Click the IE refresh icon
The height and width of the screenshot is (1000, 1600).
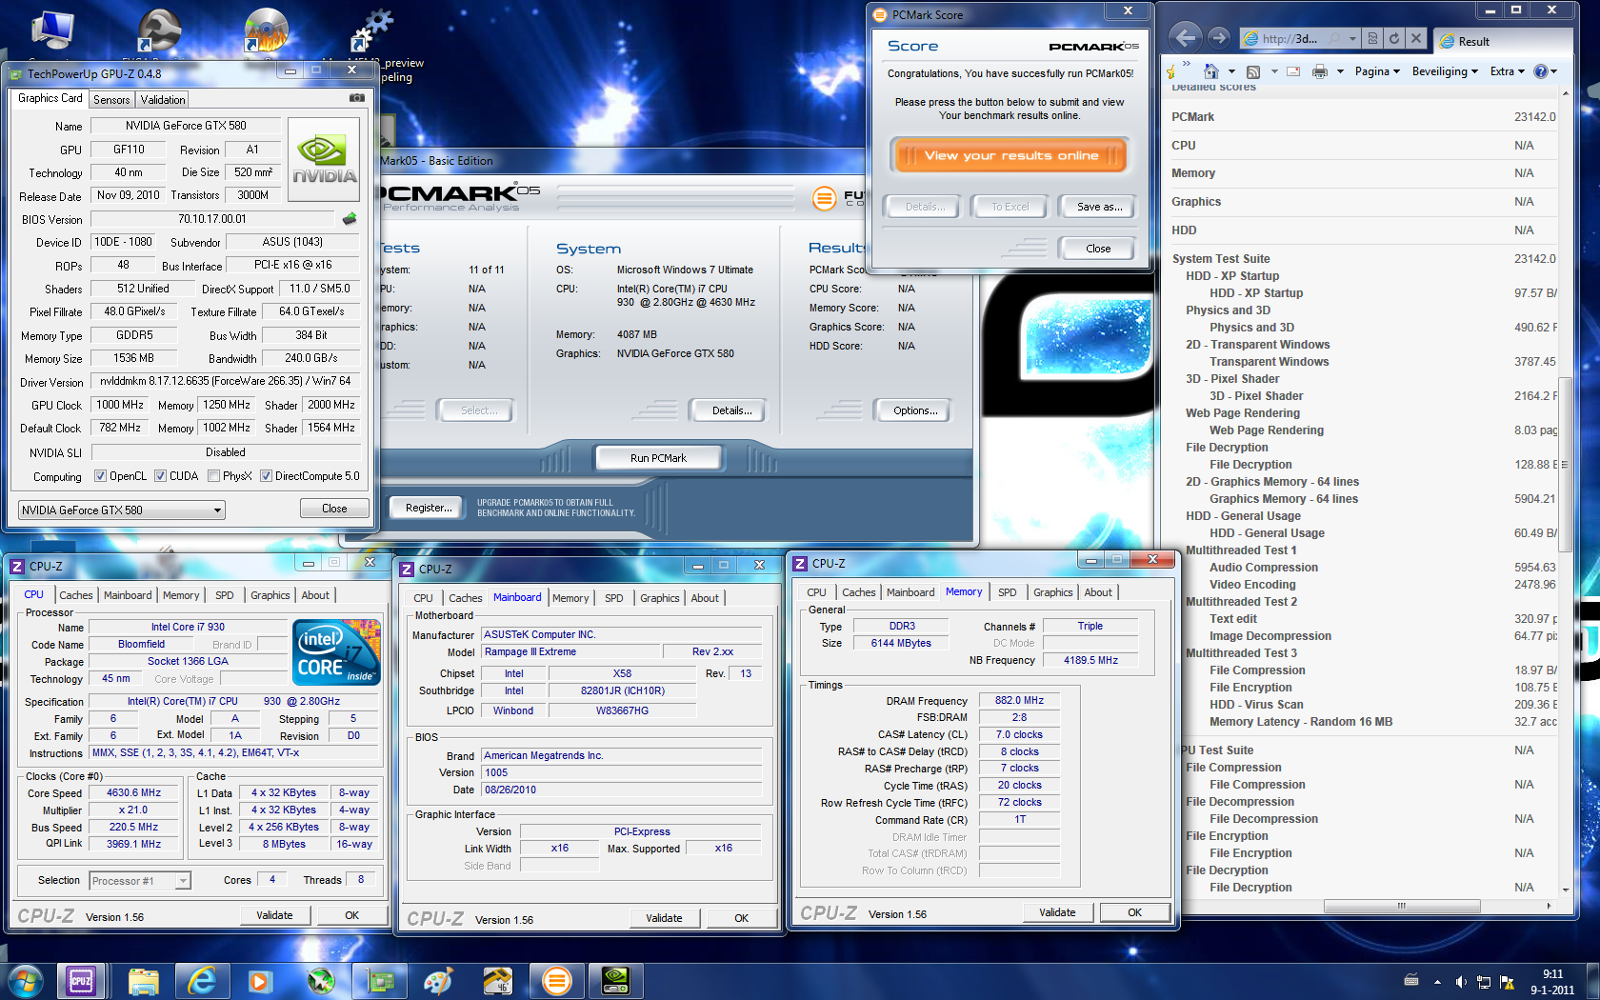click(1394, 39)
